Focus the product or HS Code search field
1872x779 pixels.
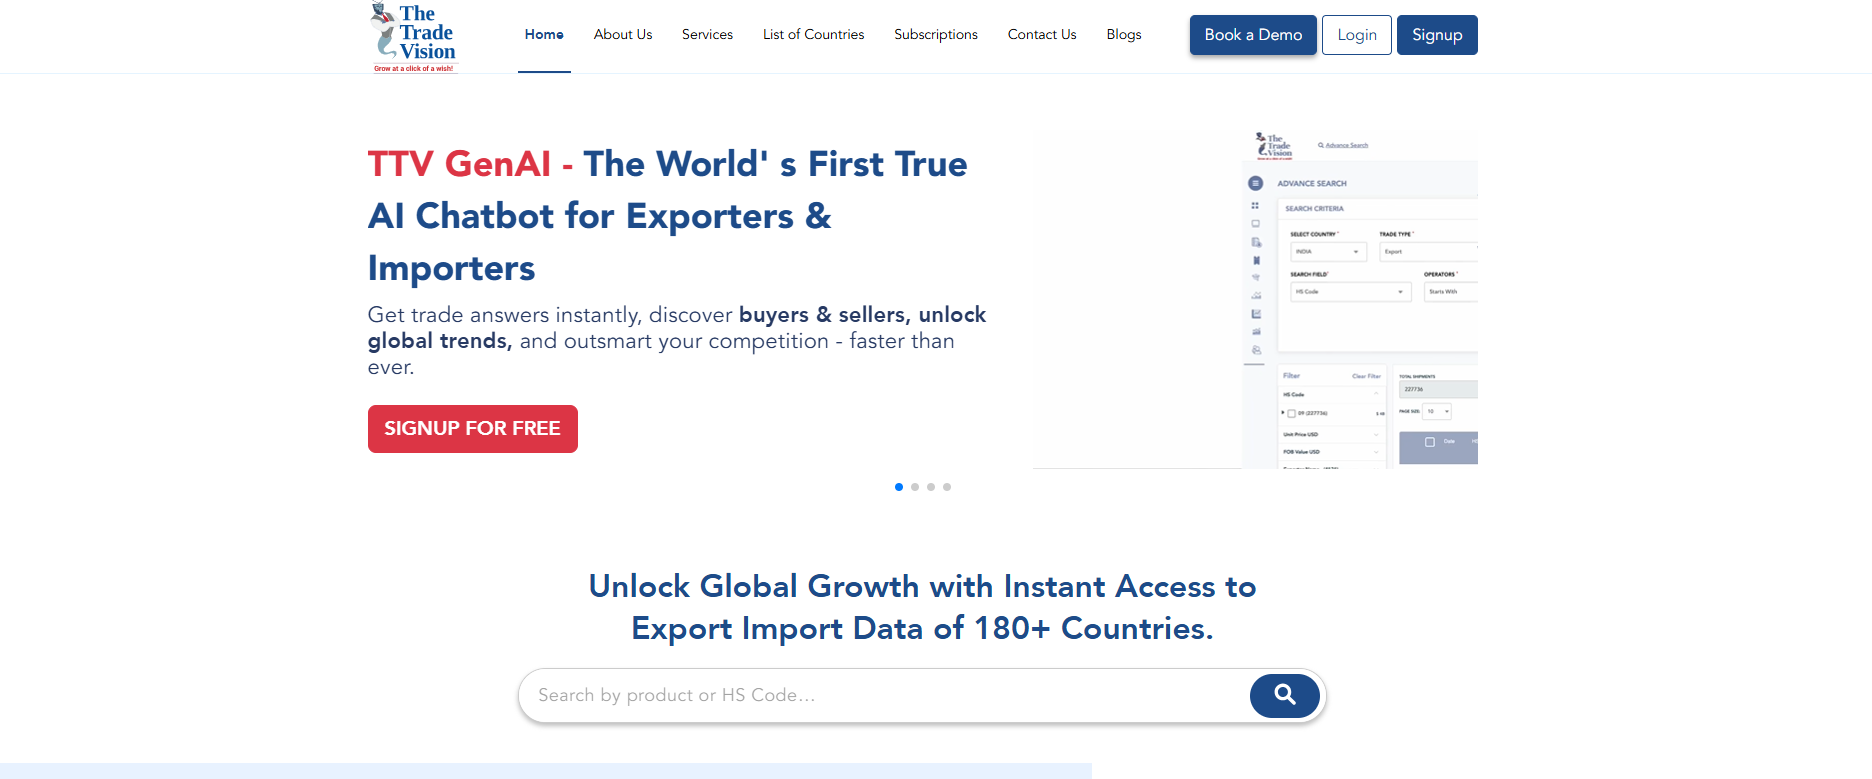(880, 695)
